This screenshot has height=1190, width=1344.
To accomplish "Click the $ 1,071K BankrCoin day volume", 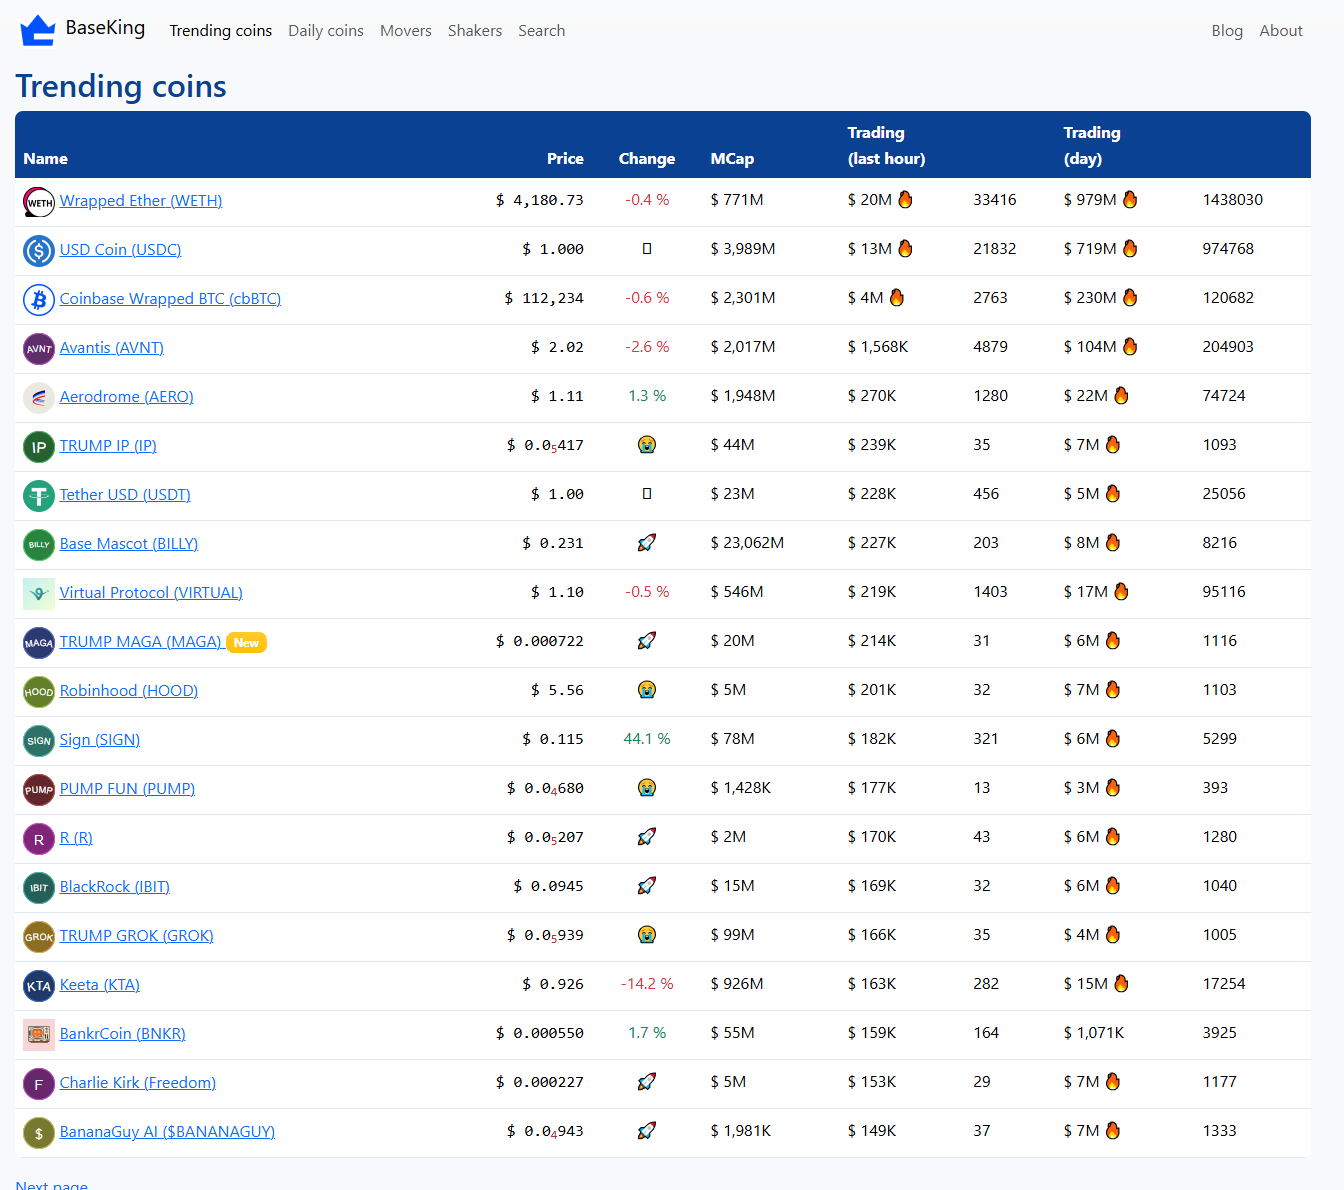I will (x=1094, y=1033).
